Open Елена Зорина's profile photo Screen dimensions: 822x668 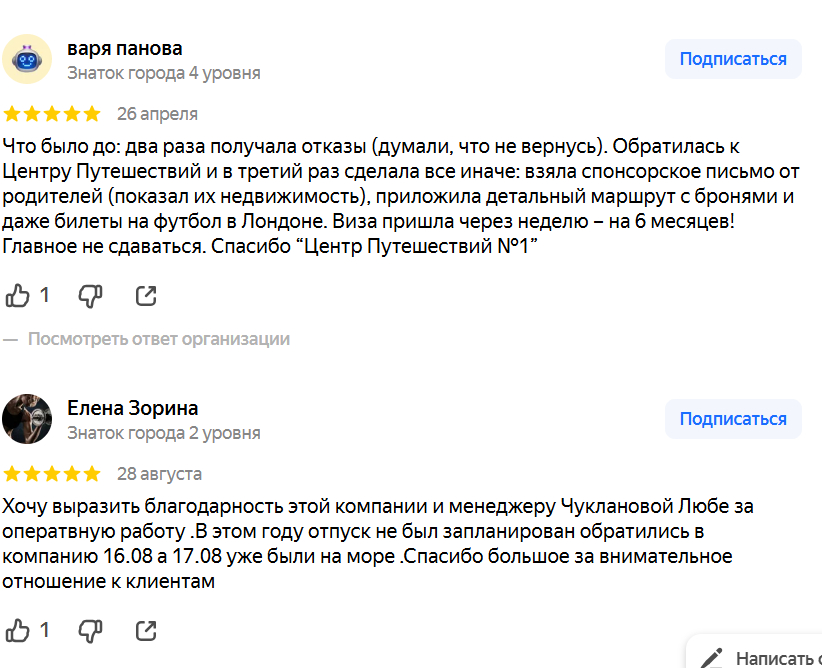click(28, 419)
